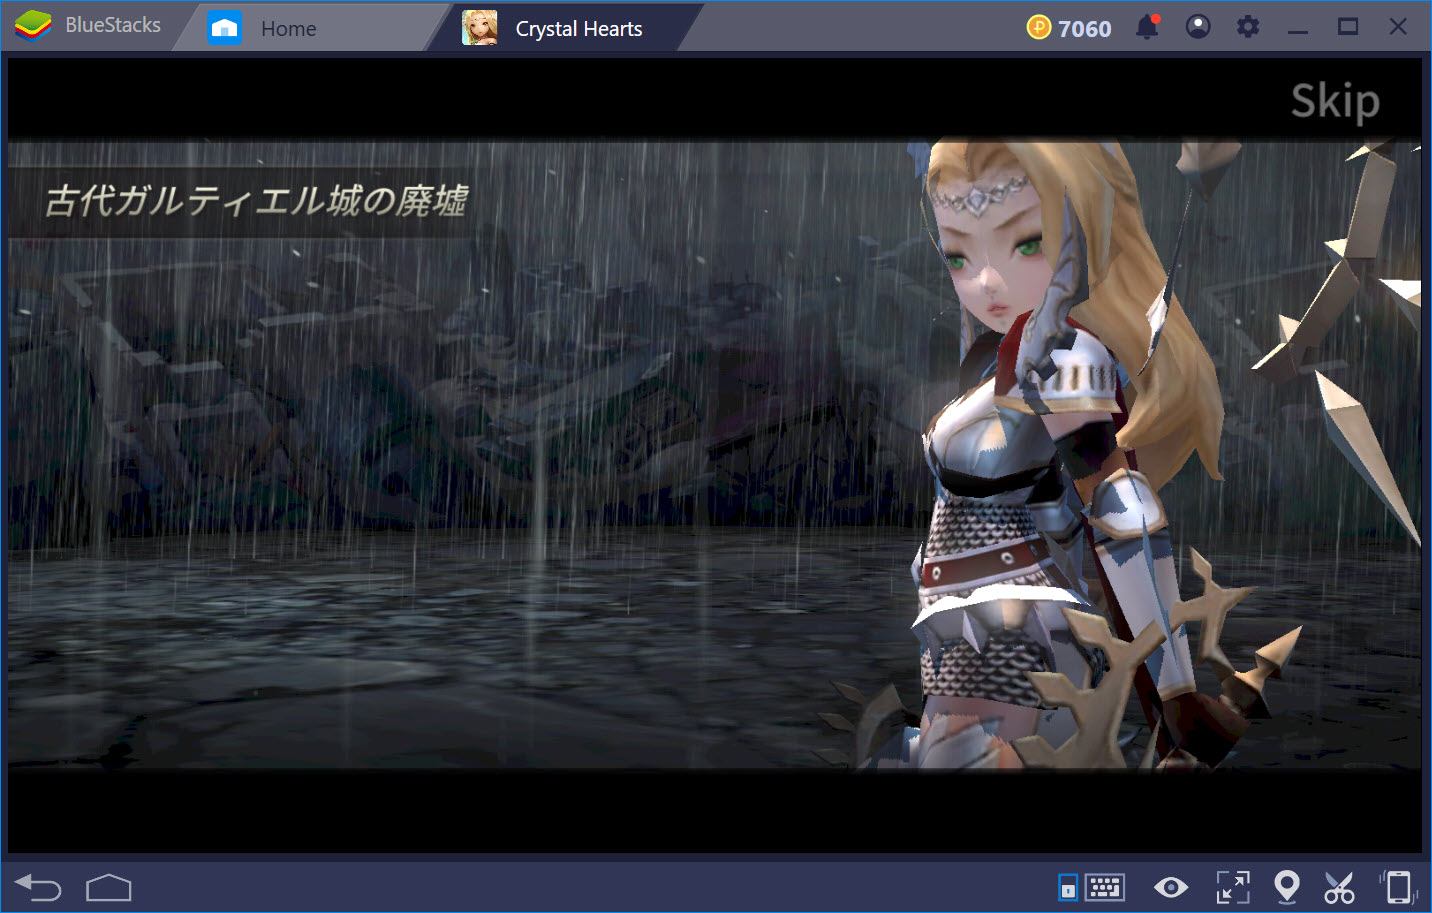Click the BlueStacks logo icon
Viewport: 1432px width, 913px height.
[x=33, y=25]
